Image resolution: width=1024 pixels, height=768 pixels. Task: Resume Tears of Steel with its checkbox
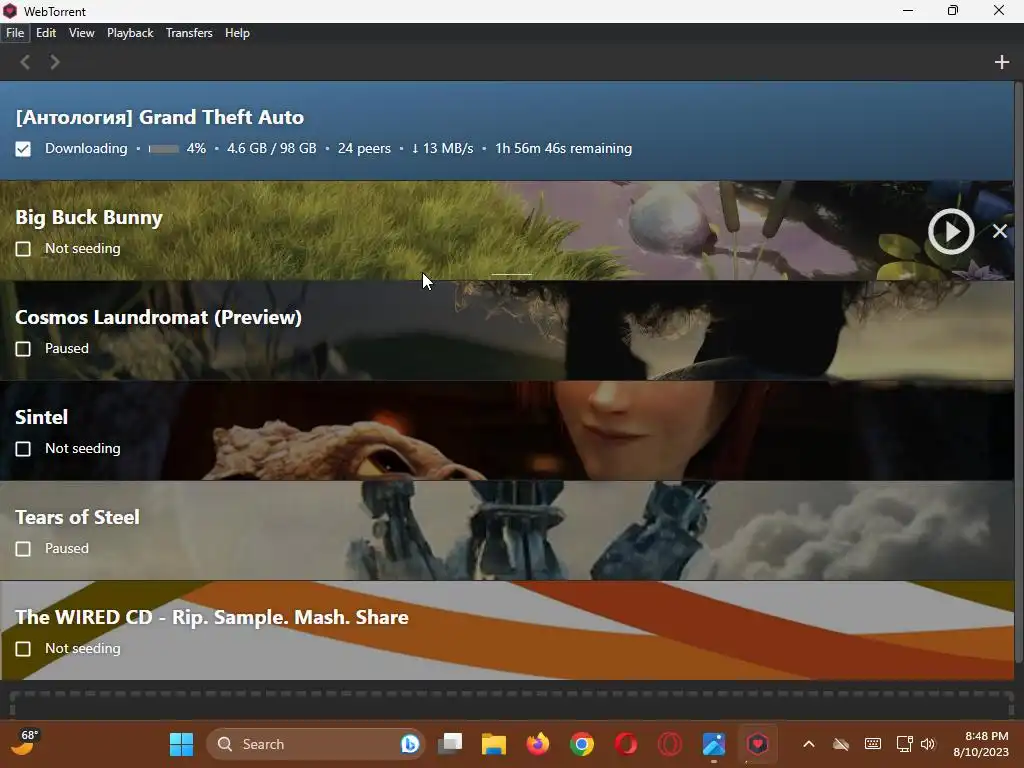tap(23, 549)
